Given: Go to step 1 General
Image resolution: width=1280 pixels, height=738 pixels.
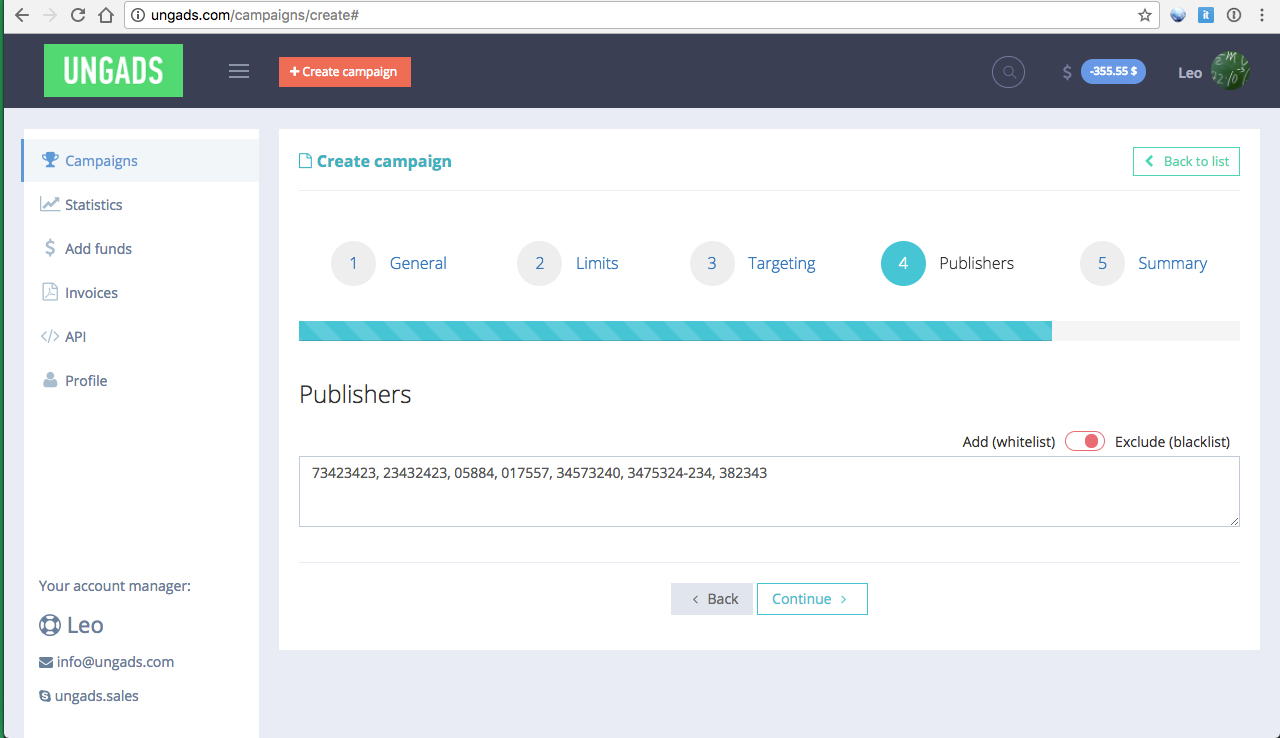Looking at the screenshot, I should tap(389, 263).
